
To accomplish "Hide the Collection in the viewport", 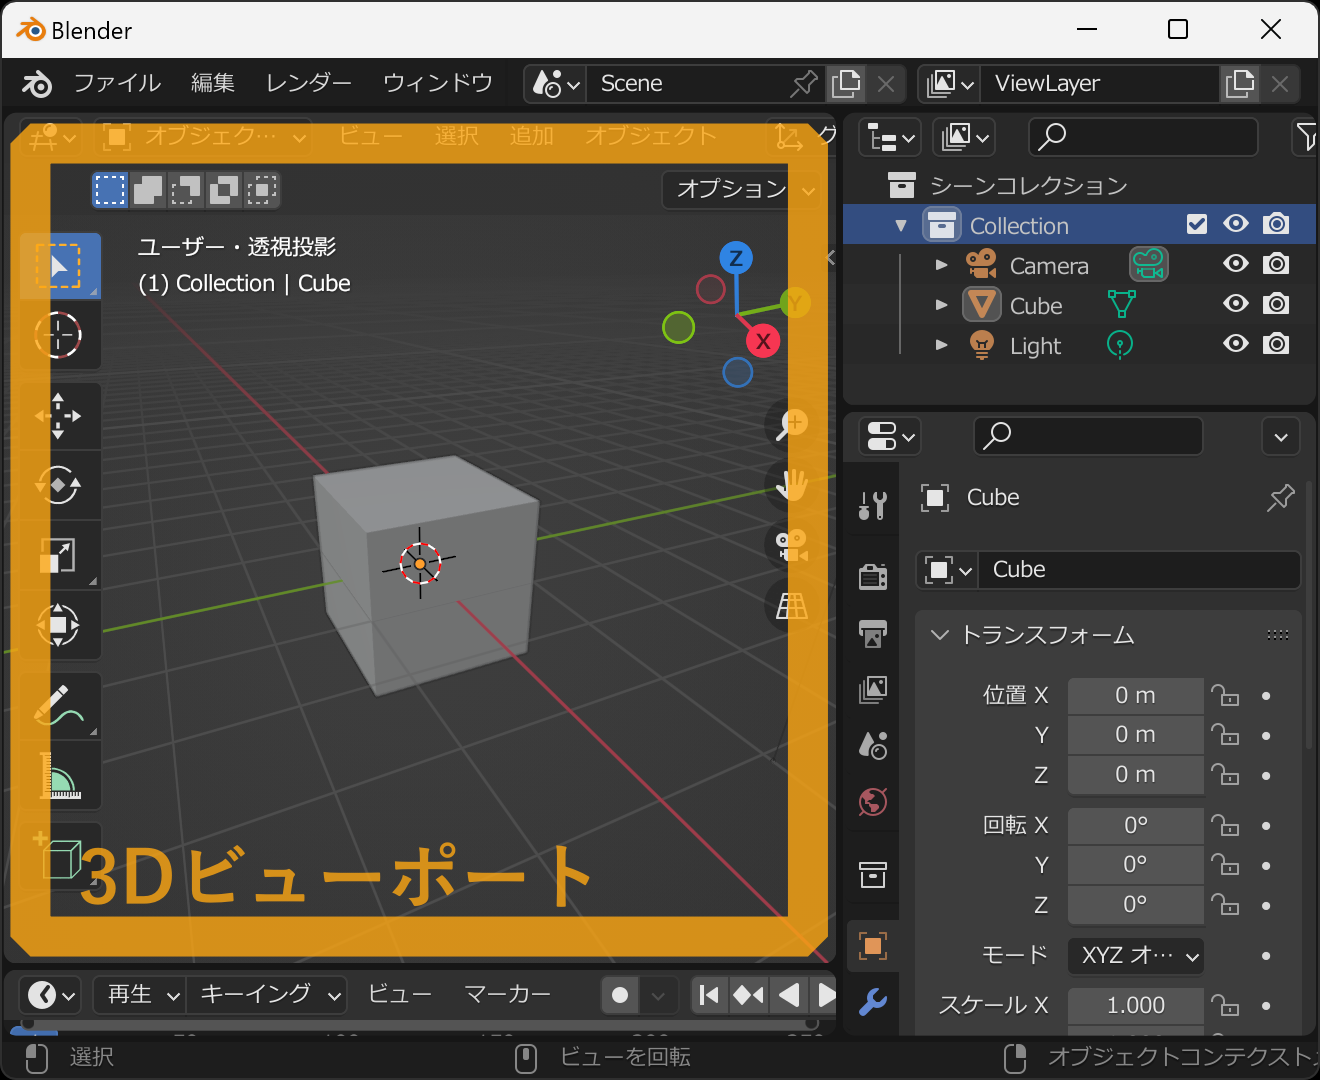I will pyautogui.click(x=1236, y=224).
